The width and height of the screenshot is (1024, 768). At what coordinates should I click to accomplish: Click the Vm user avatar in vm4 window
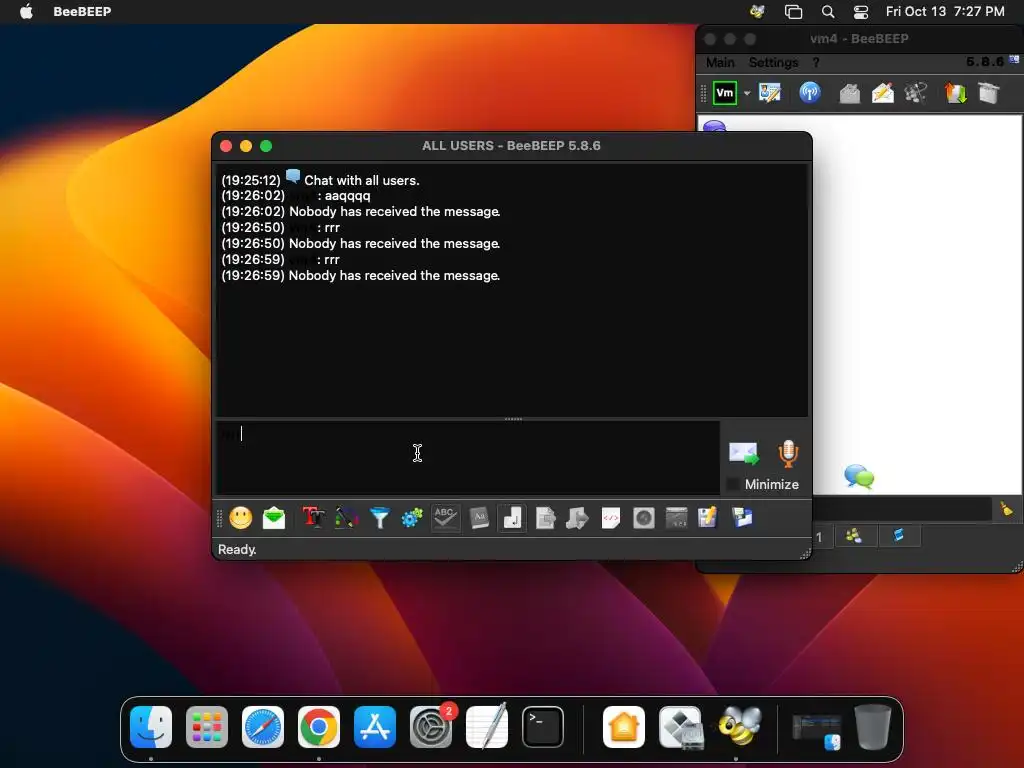(725, 93)
